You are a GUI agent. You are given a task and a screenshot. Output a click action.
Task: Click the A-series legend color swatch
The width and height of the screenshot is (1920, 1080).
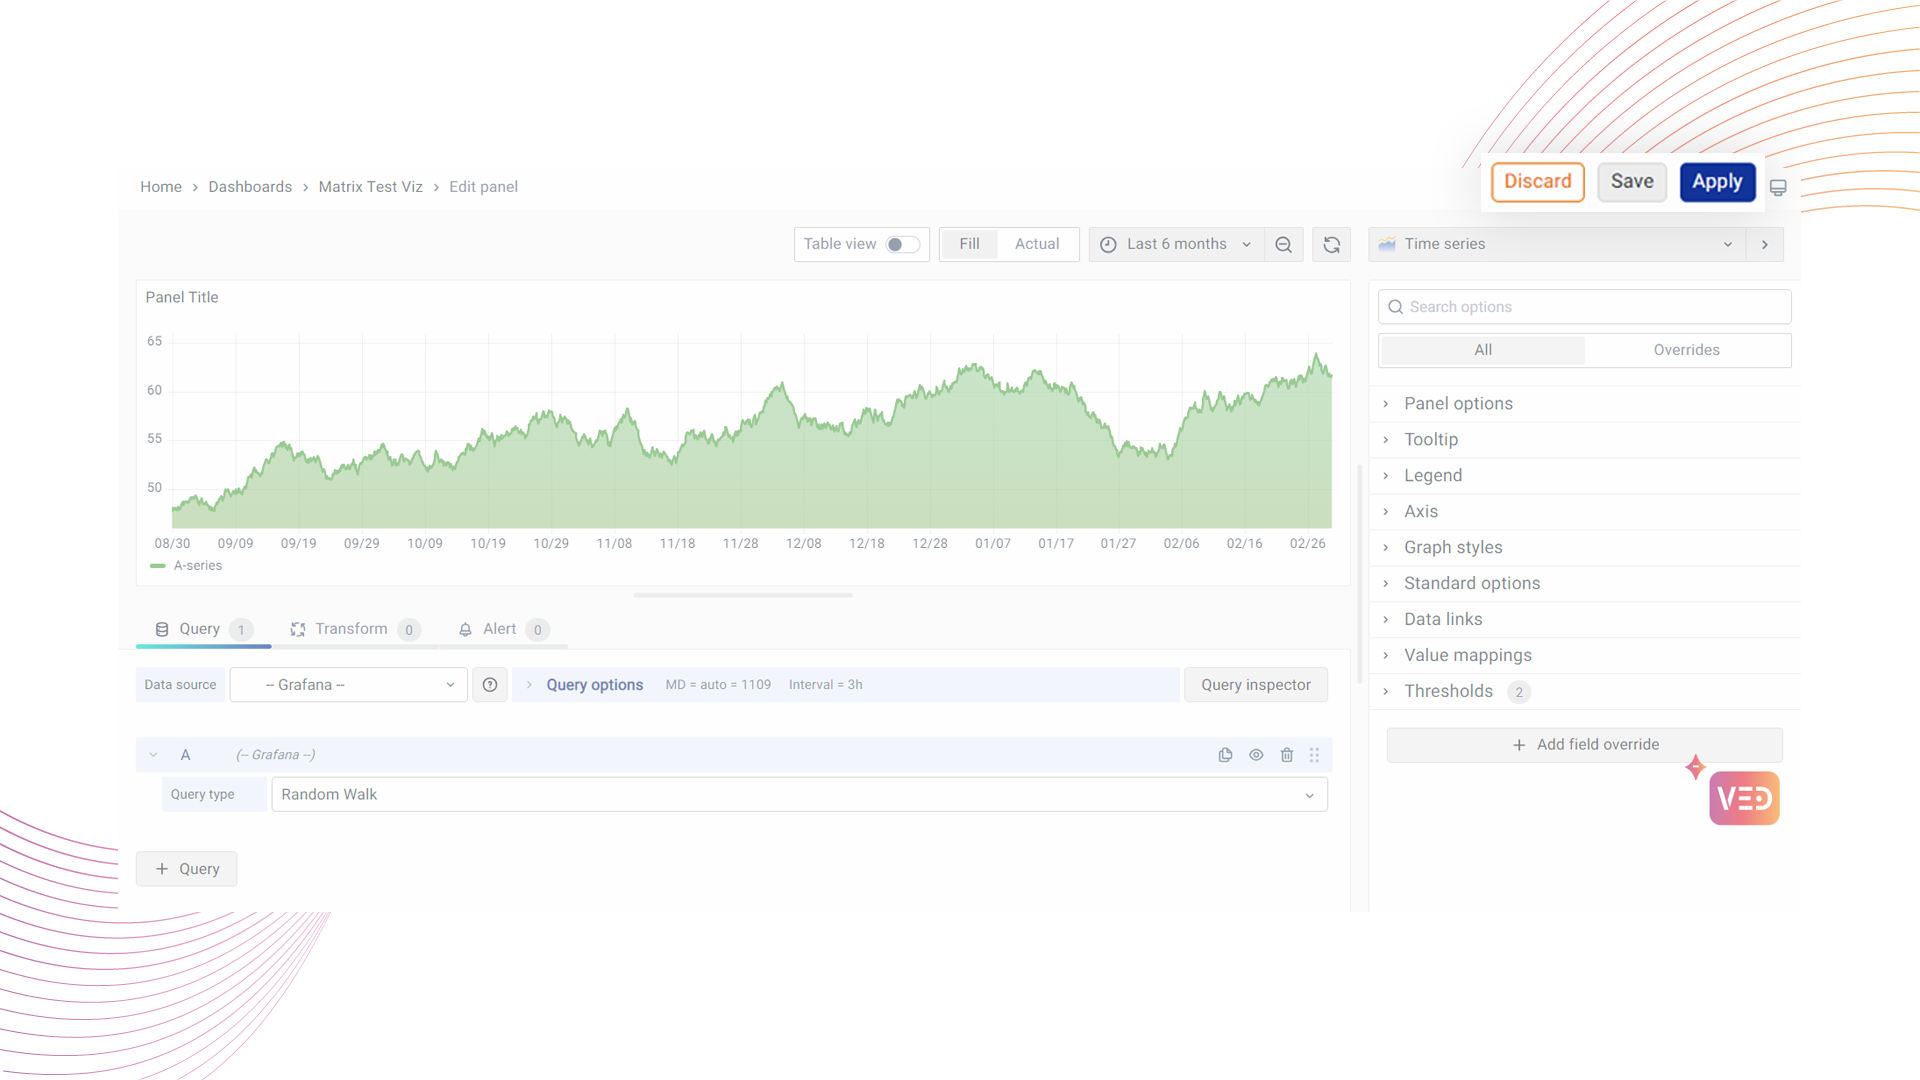pos(158,566)
